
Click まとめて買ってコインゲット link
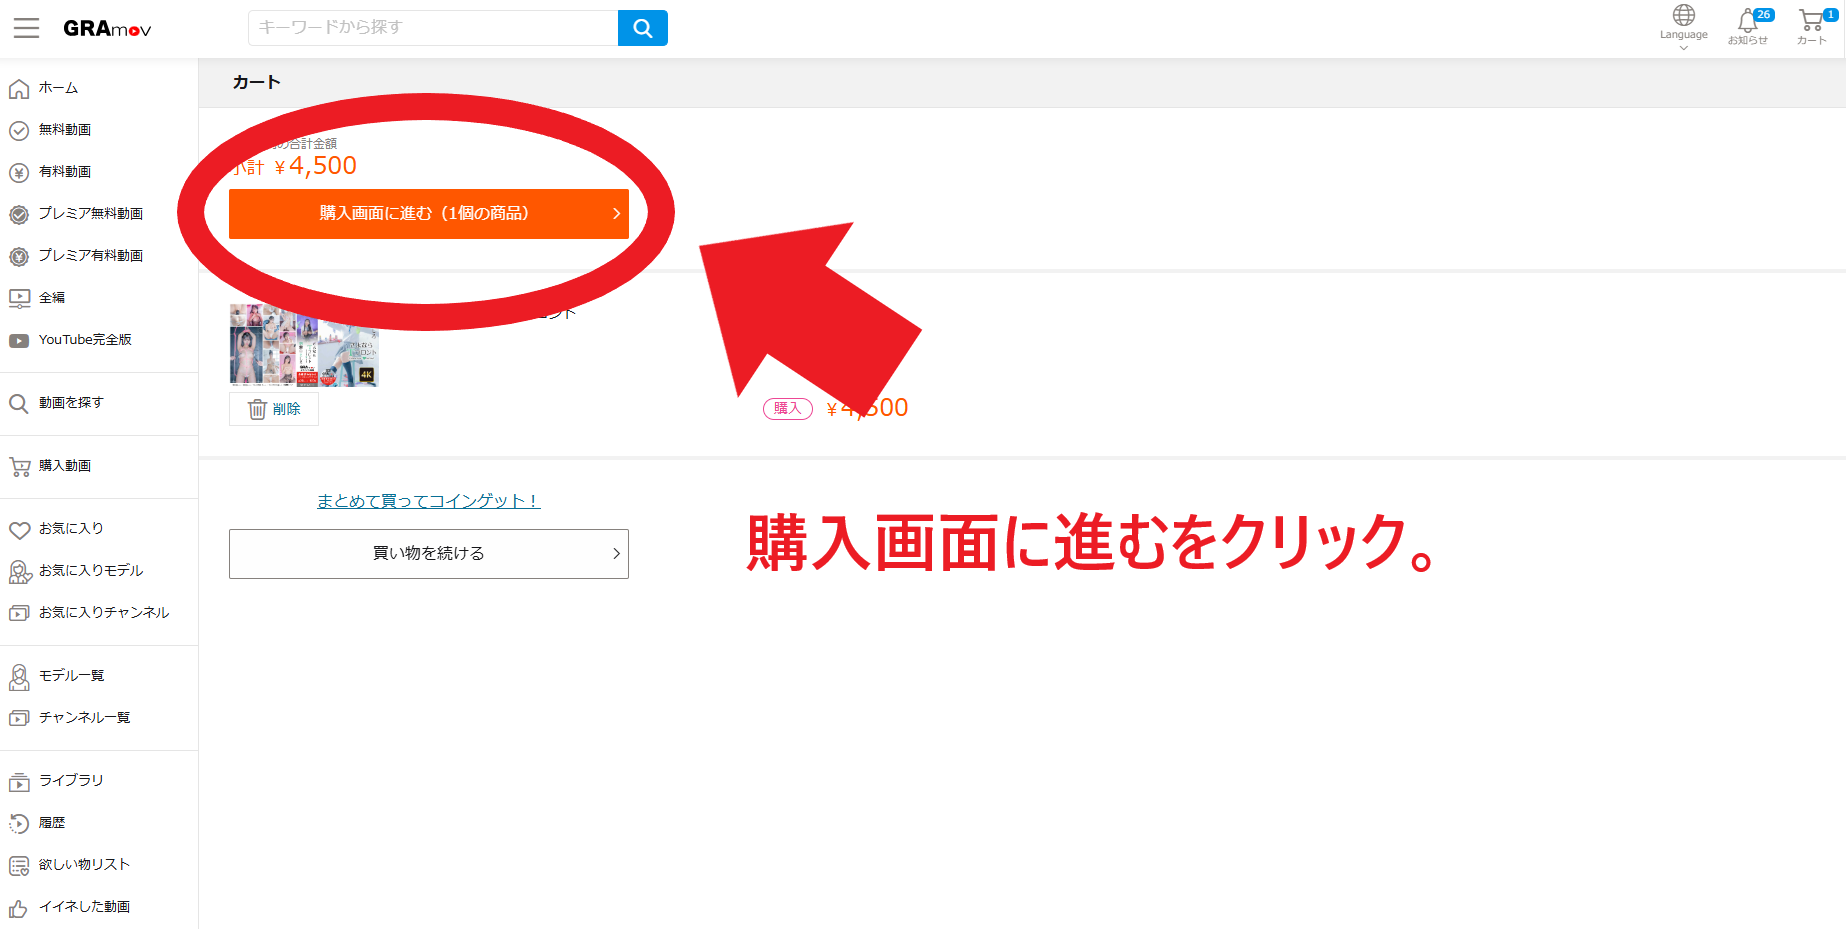[x=429, y=501]
